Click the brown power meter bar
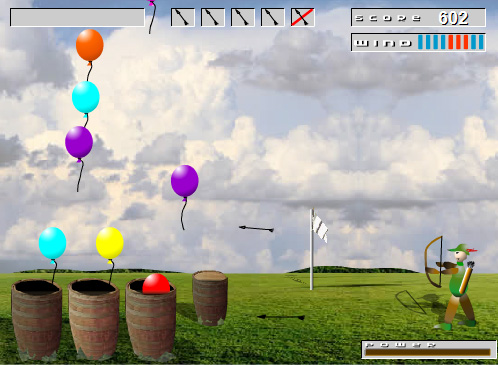This screenshot has height=365, width=498. pyautogui.click(x=428, y=352)
